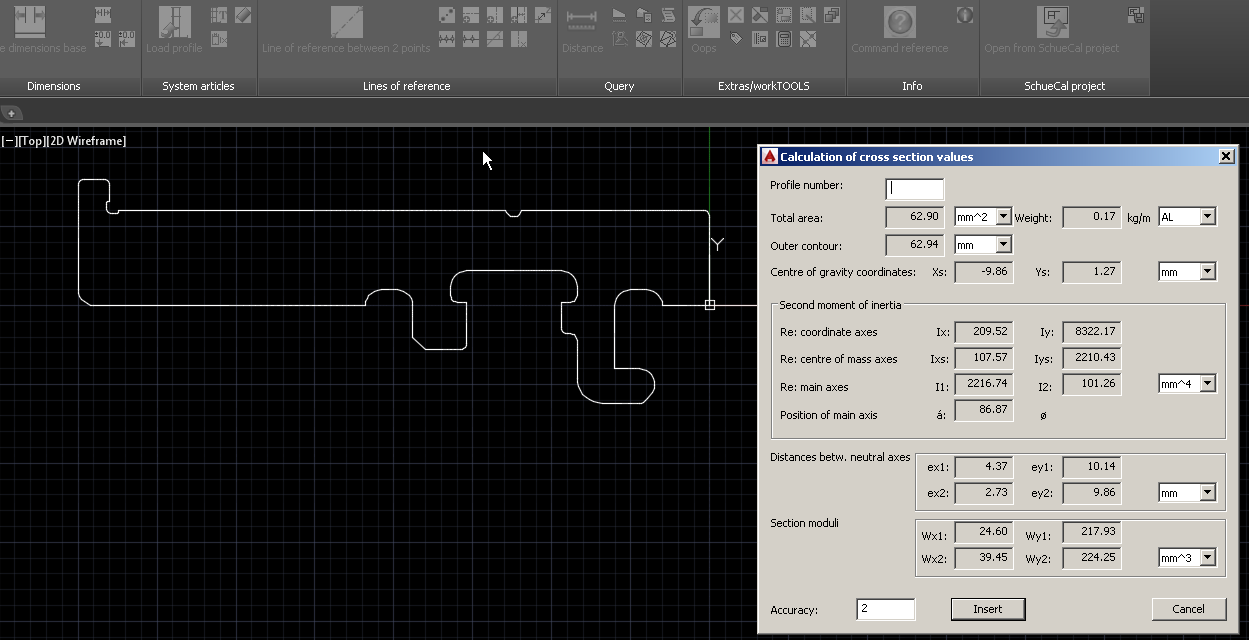Click the Load profile icon

pyautogui.click(x=174, y=24)
